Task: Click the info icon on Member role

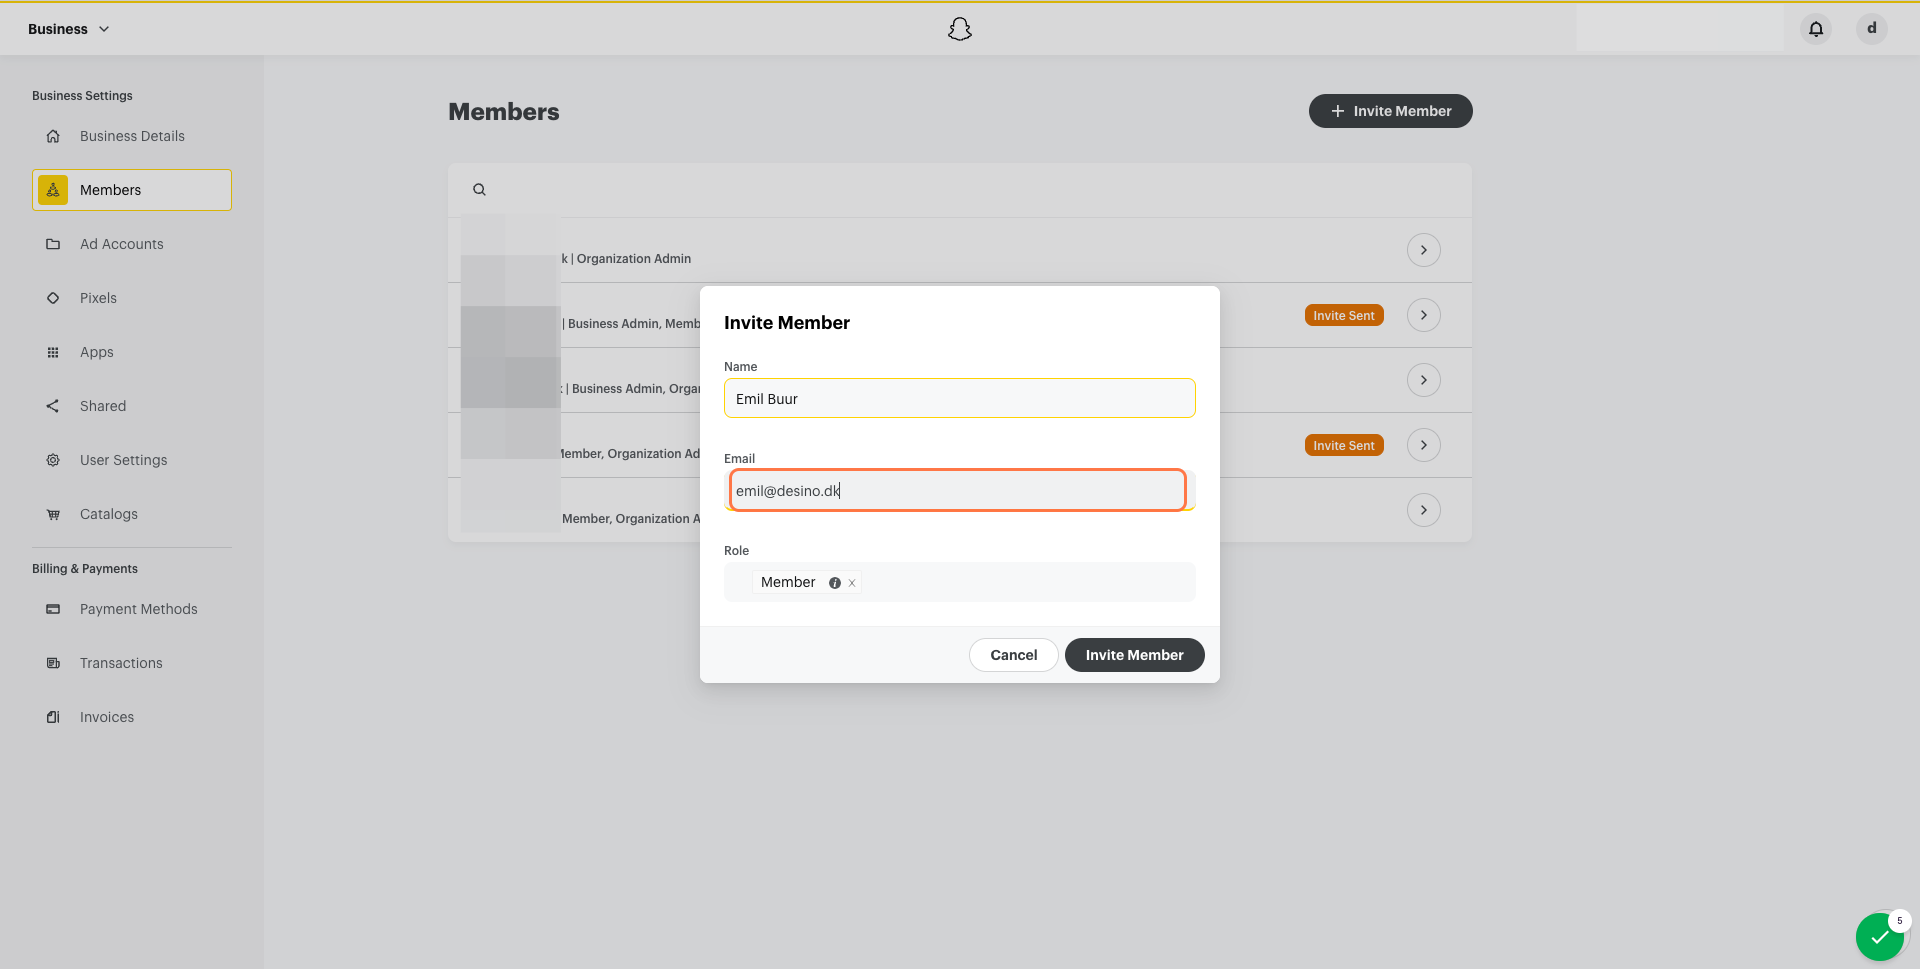Action: point(834,583)
